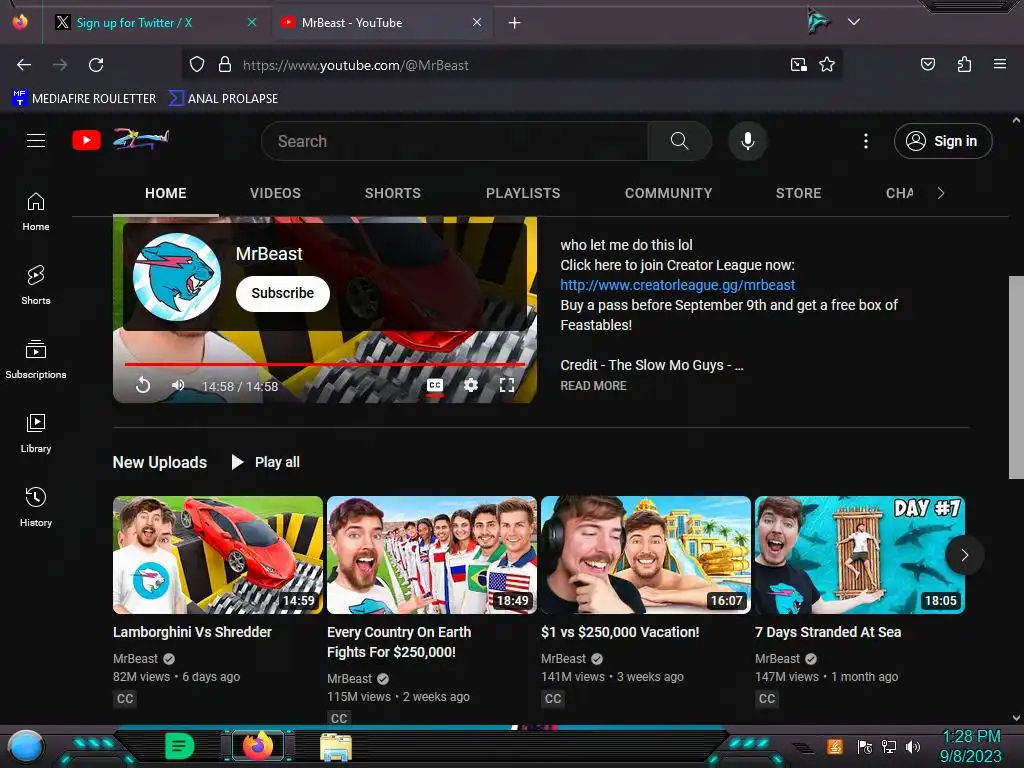Bookmark this page with star icon
1024x768 pixels.
pyautogui.click(x=827, y=65)
